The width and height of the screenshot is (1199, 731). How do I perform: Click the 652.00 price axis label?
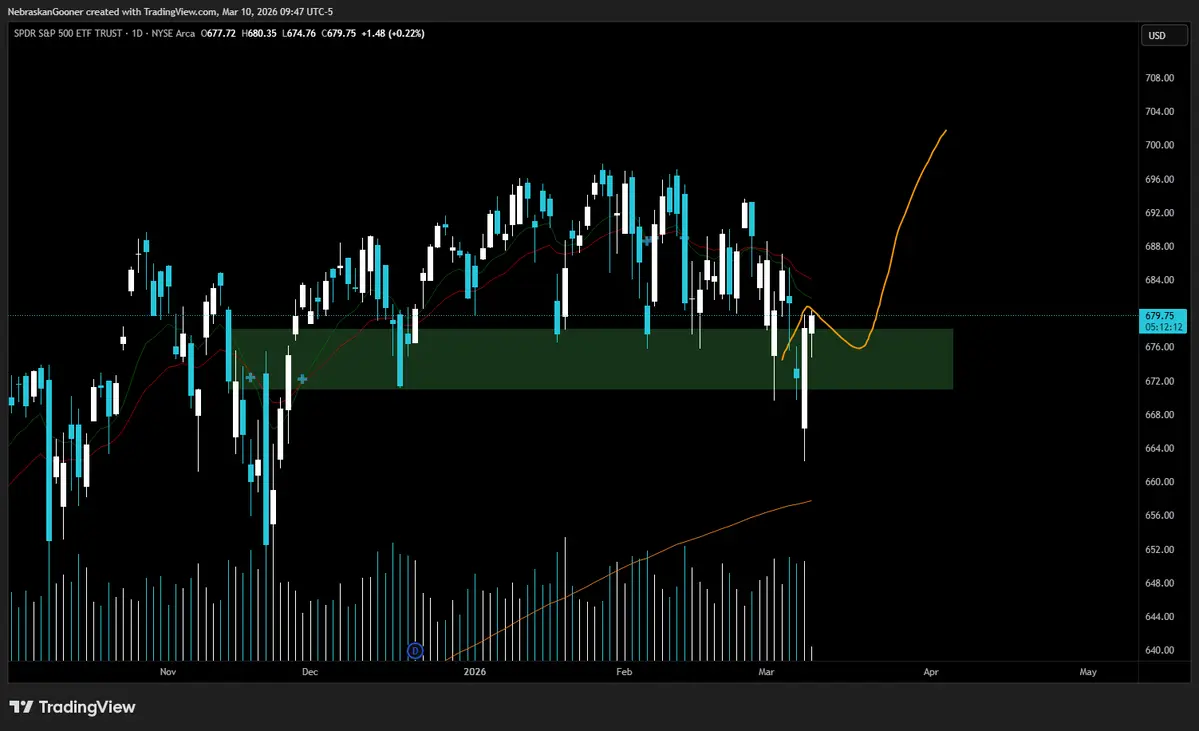pos(1159,549)
